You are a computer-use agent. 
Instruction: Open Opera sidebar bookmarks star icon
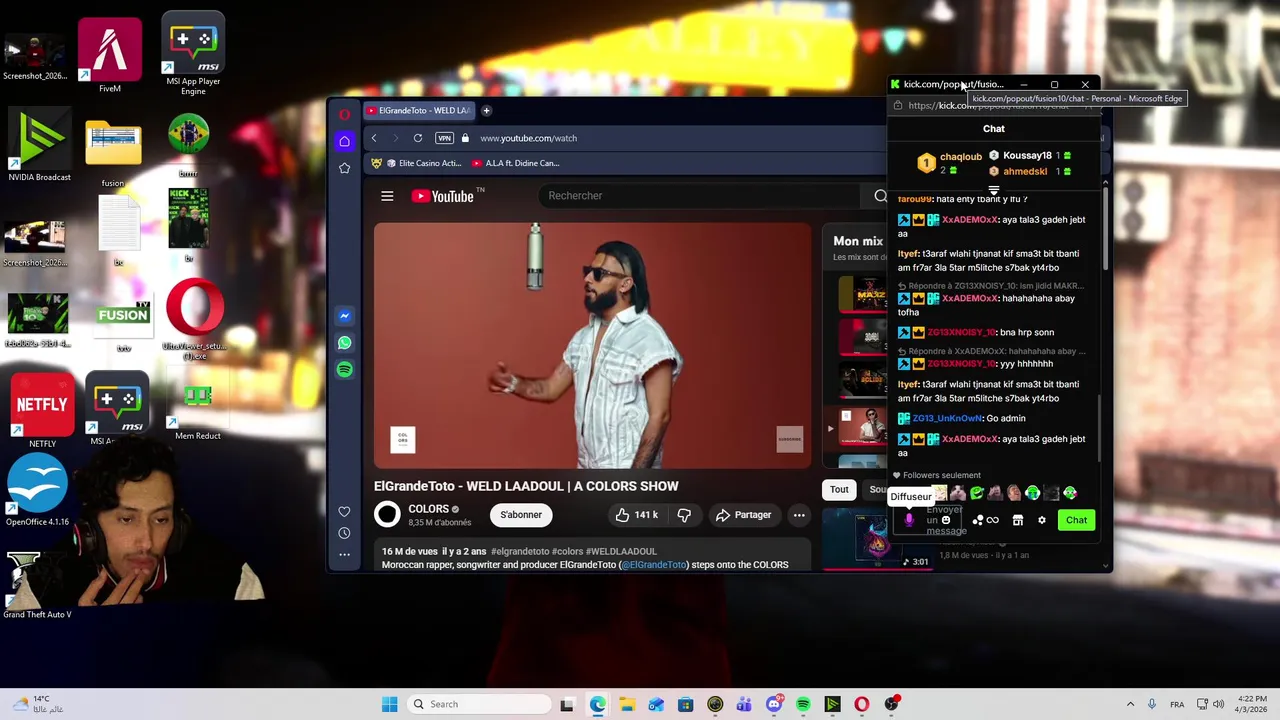click(344, 168)
